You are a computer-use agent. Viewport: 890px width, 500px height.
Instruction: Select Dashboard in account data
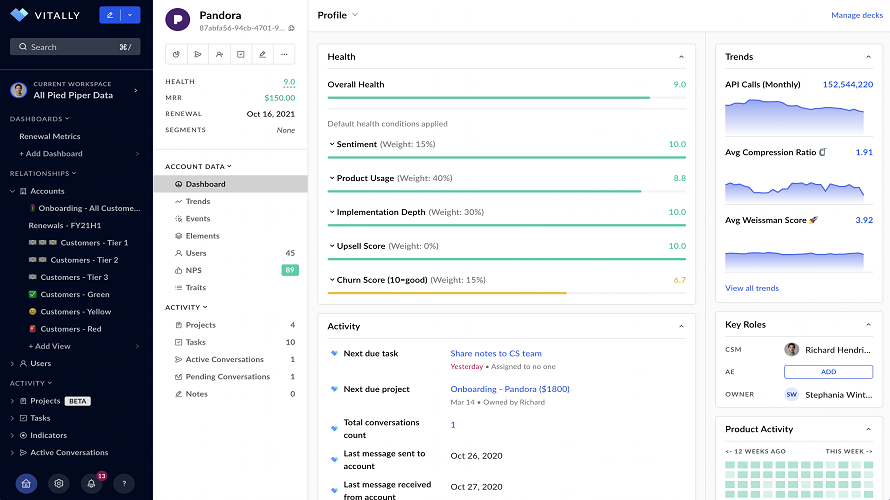(231, 184)
